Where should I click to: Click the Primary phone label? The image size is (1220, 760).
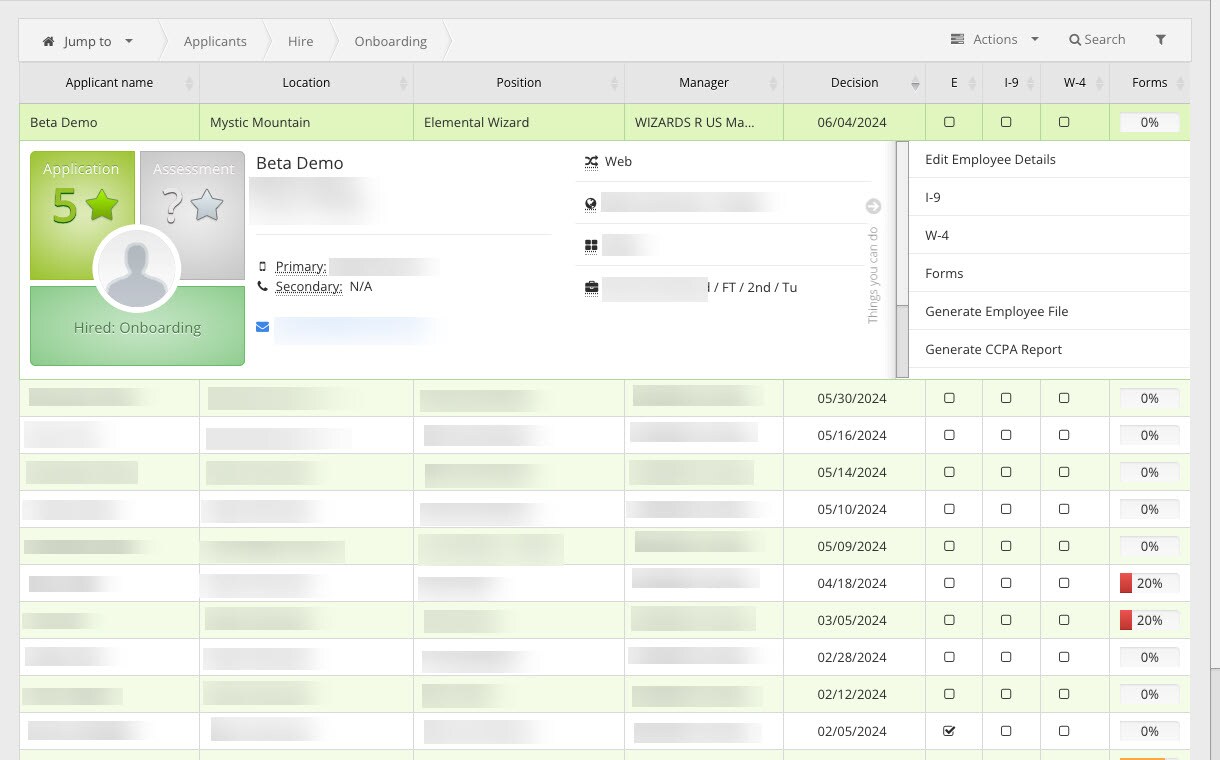301,267
